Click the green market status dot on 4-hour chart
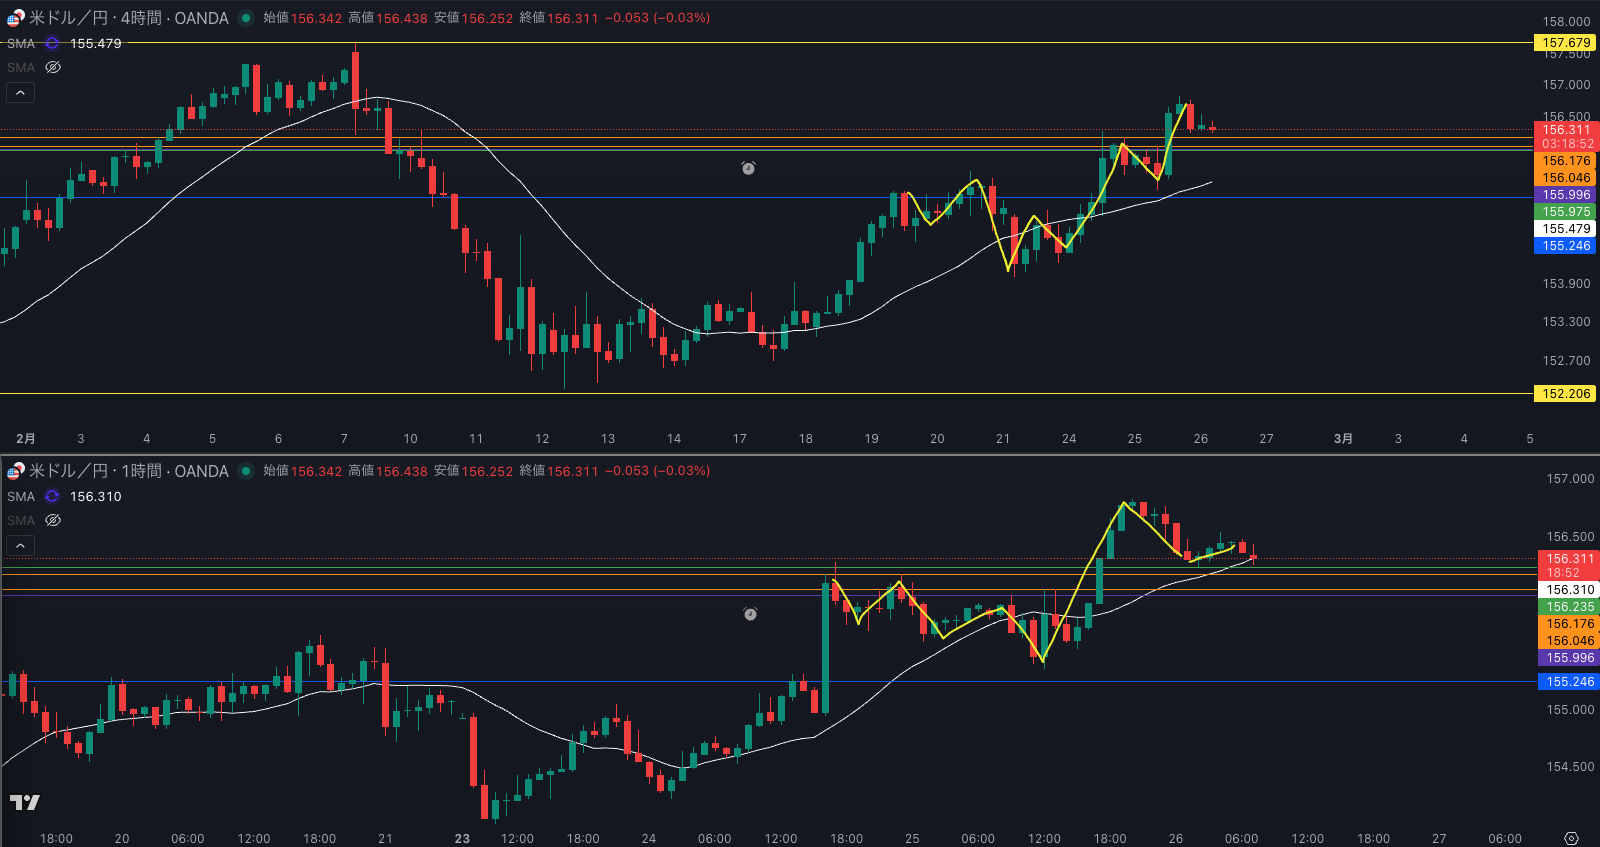1600x847 pixels. pos(246,18)
